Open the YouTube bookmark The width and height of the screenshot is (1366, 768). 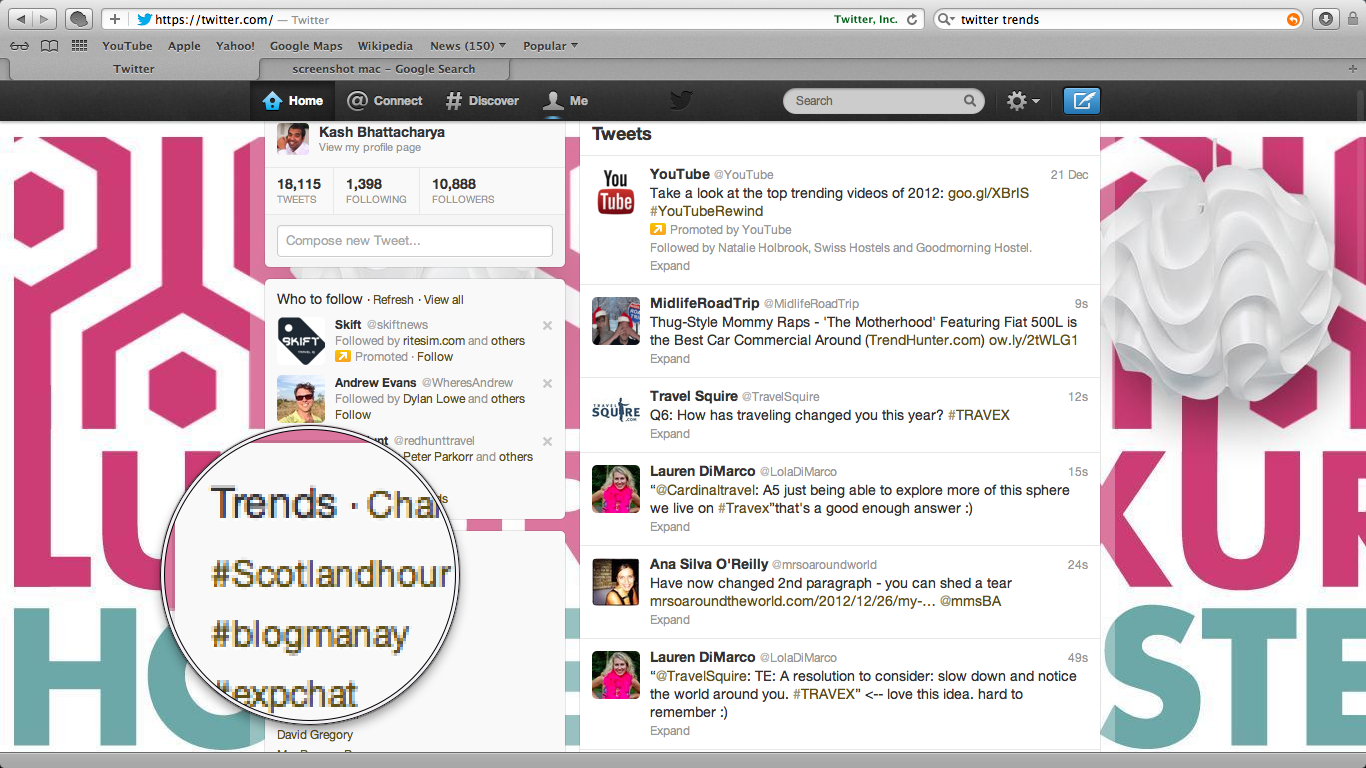(x=127, y=46)
